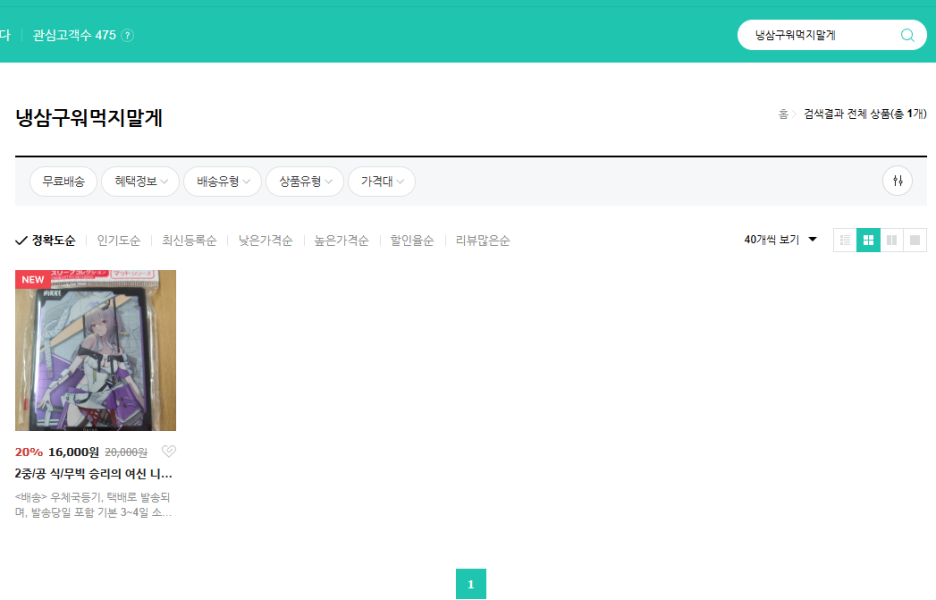The height and width of the screenshot is (600, 936).
Task: Click the 관심고객수 475 text
Action: 74,35
